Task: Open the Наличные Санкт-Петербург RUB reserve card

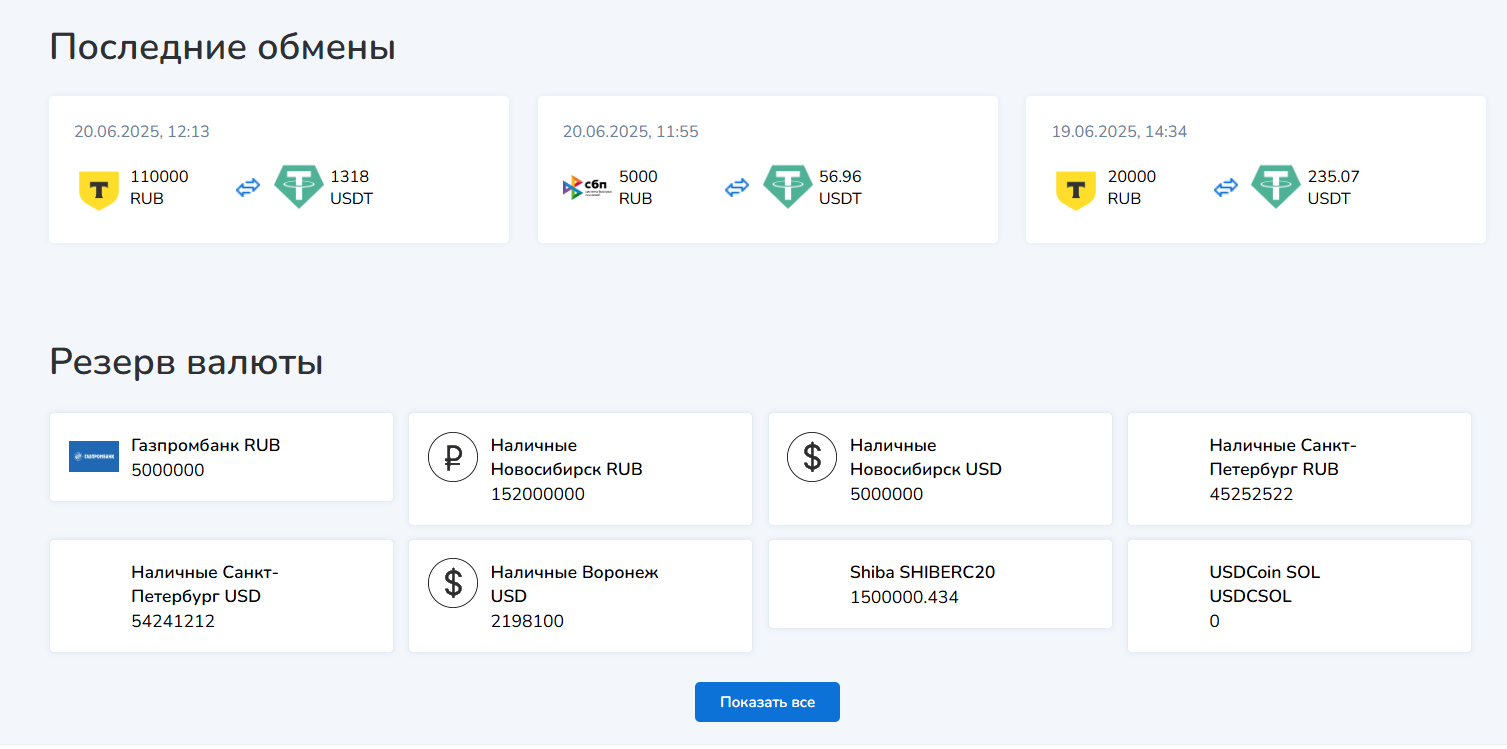Action: click(x=1298, y=469)
